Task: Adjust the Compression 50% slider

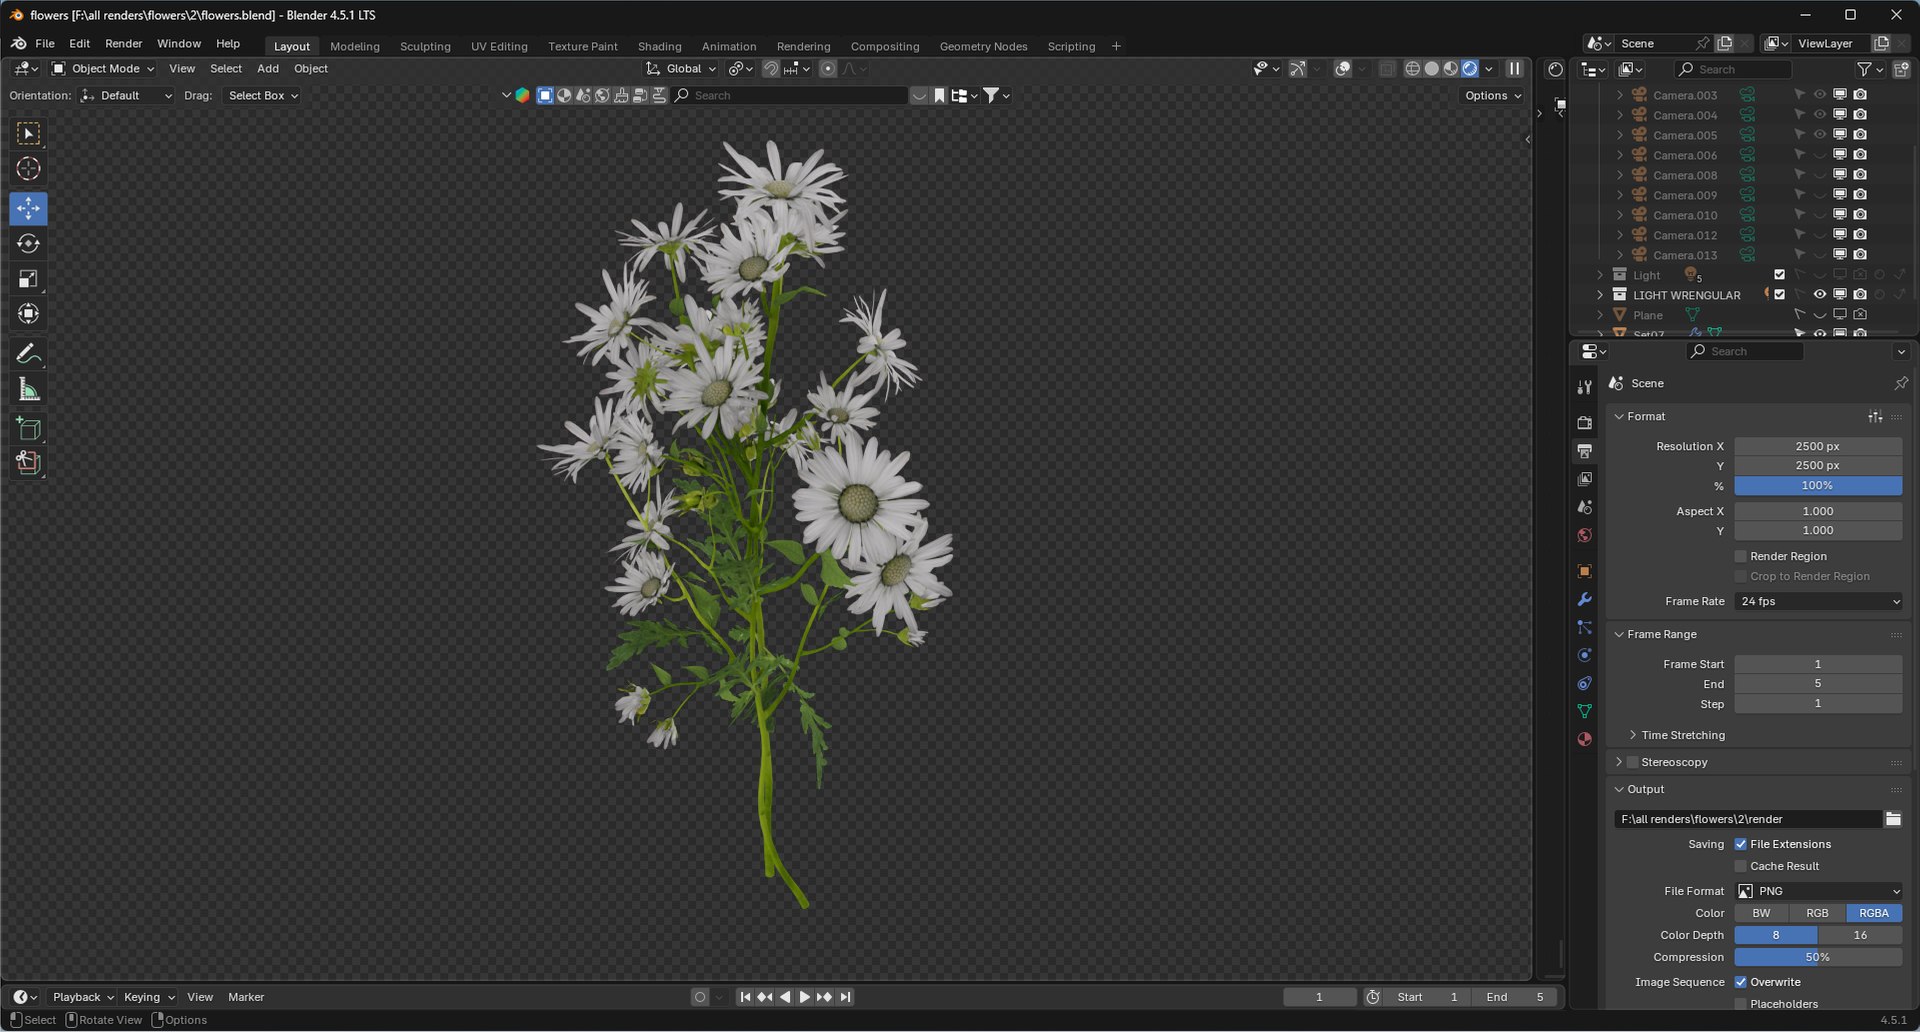Action: (1818, 957)
